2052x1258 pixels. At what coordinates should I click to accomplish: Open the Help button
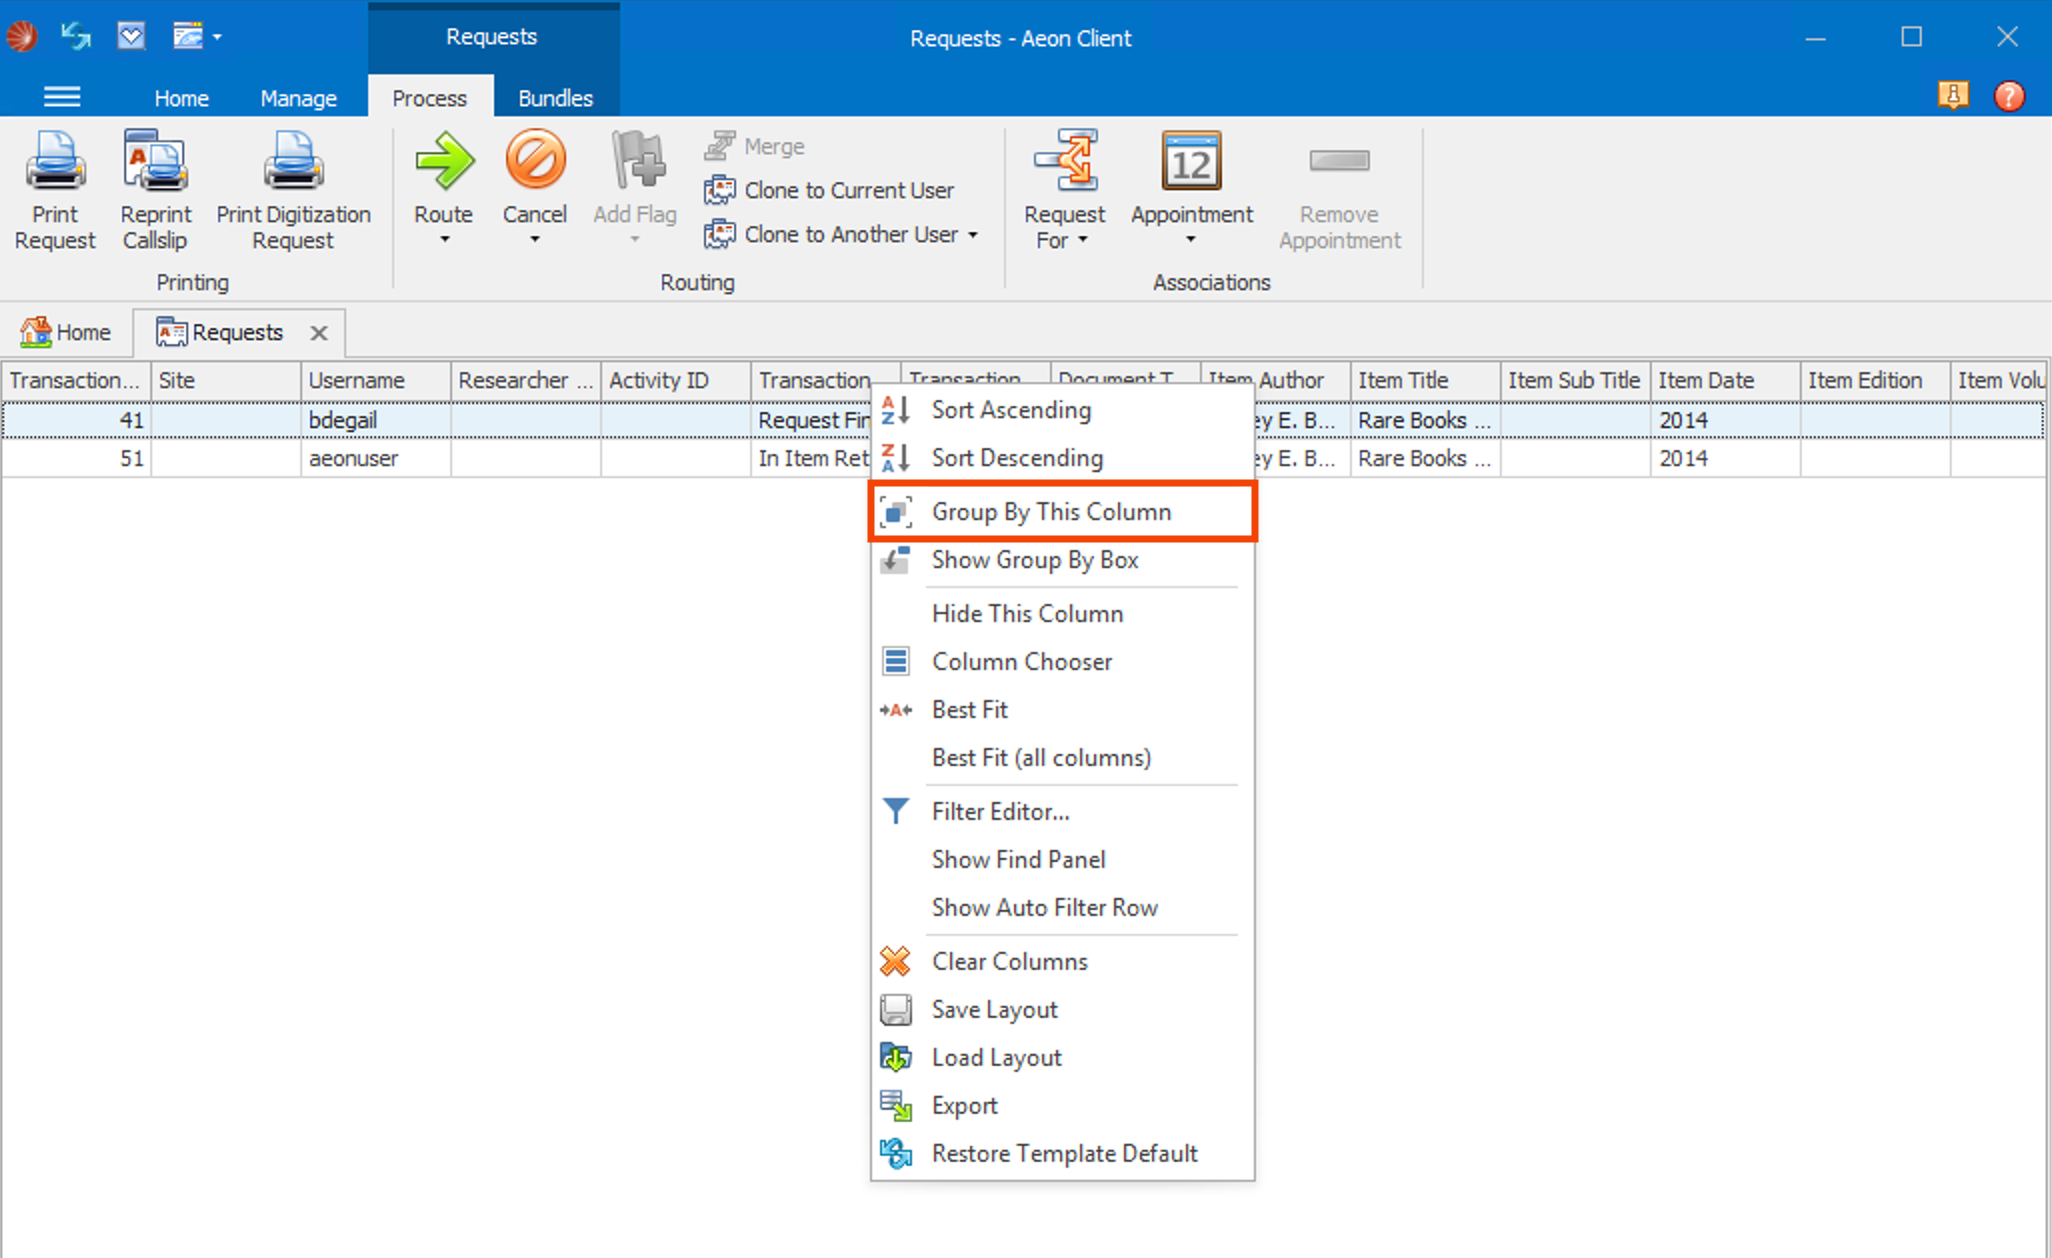[x=2010, y=96]
